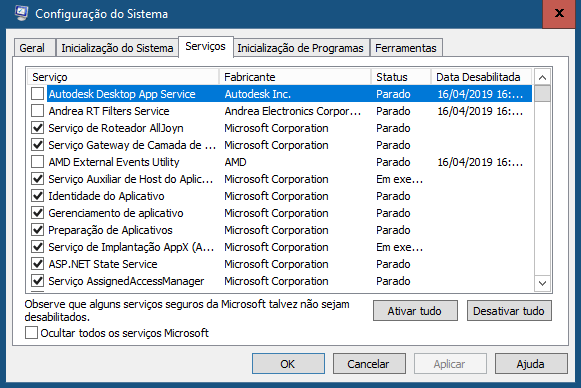Open the Inicialização do Sistema tab

[117, 48]
